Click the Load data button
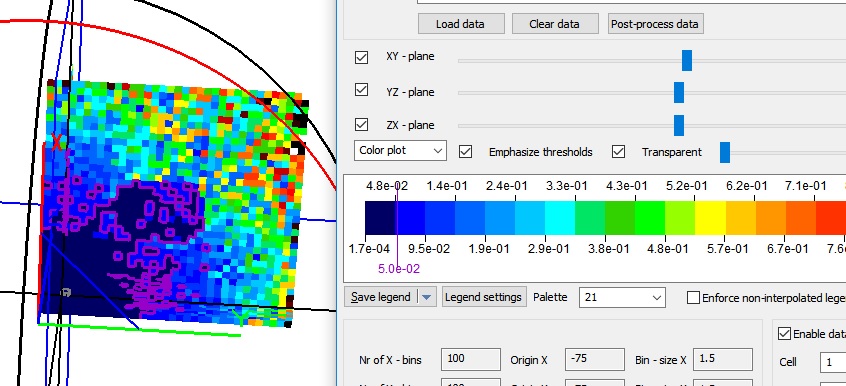846x386 pixels. [x=461, y=24]
